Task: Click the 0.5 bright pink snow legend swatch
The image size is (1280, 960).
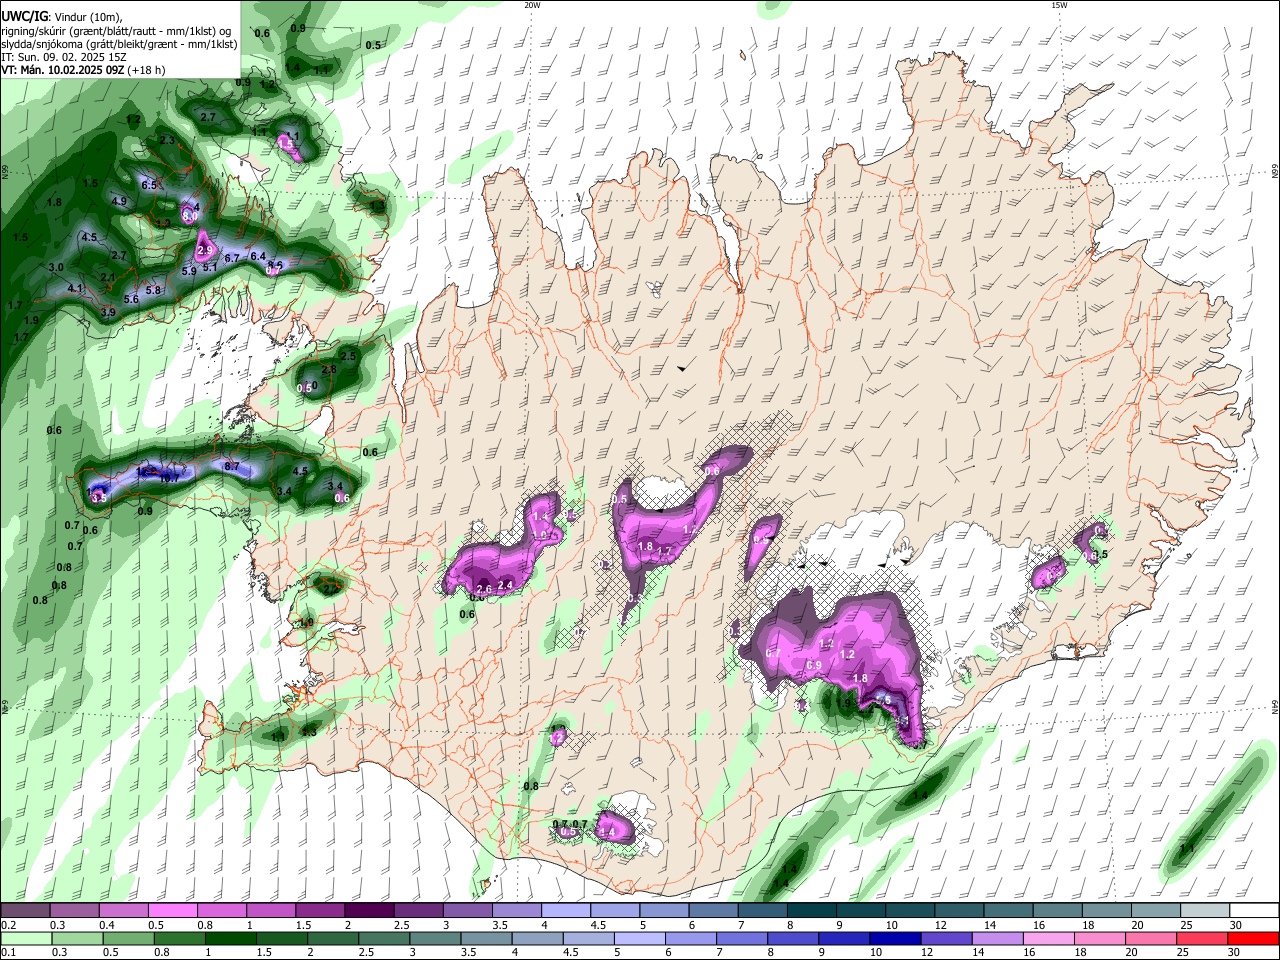Action: [173, 911]
